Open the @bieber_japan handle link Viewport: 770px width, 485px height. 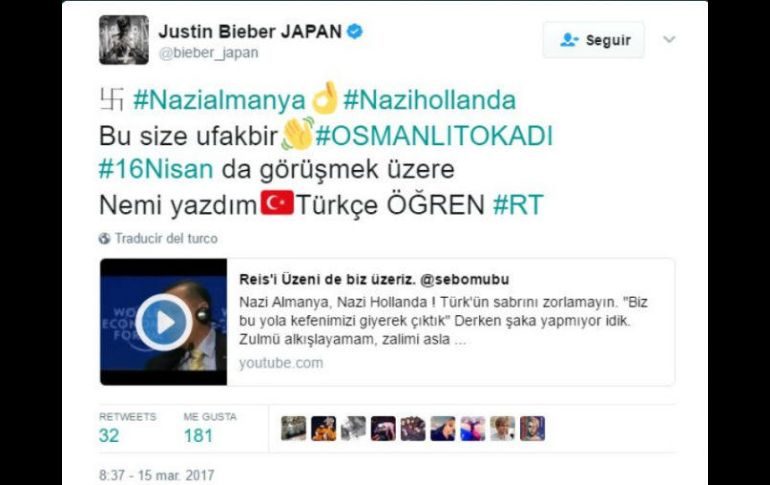209,53
